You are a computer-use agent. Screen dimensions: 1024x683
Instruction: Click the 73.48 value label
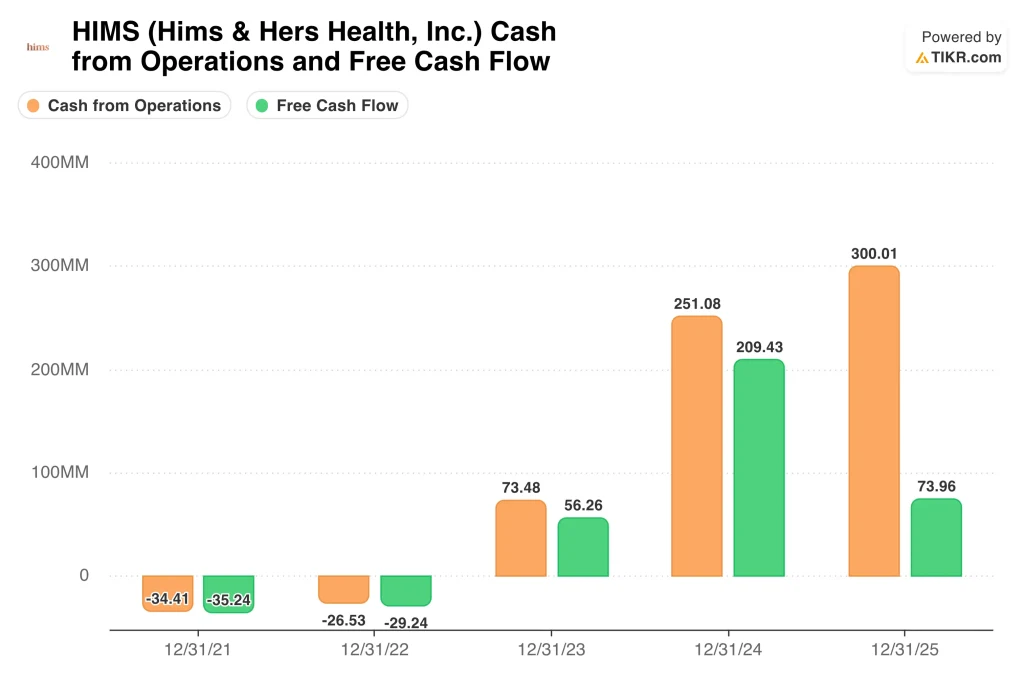click(520, 488)
